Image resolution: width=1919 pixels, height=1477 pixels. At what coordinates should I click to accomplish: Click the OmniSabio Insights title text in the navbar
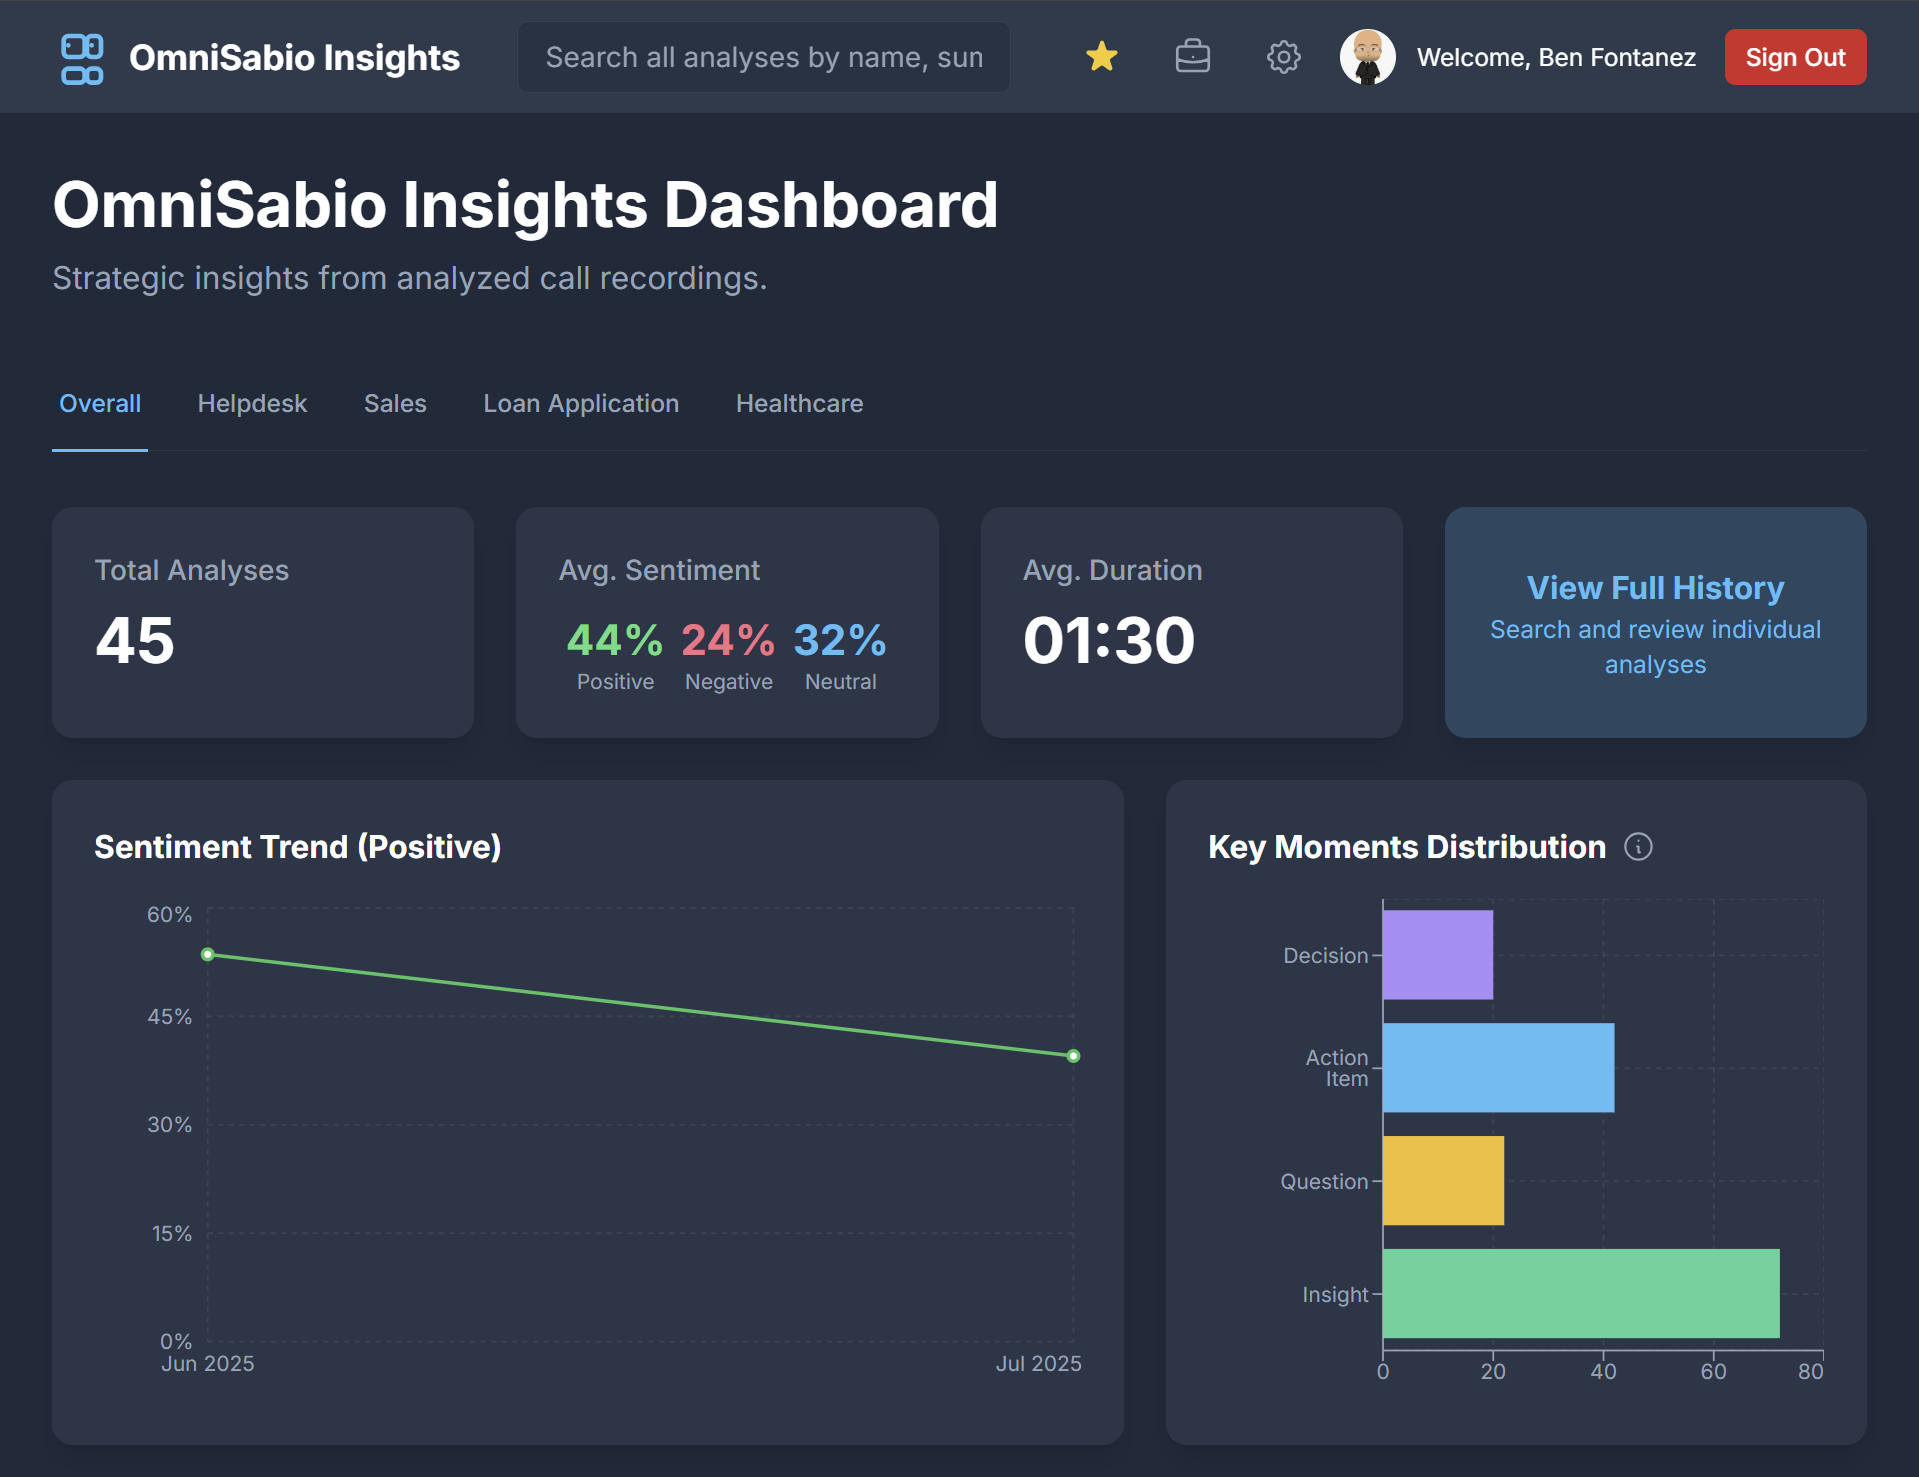click(x=294, y=58)
